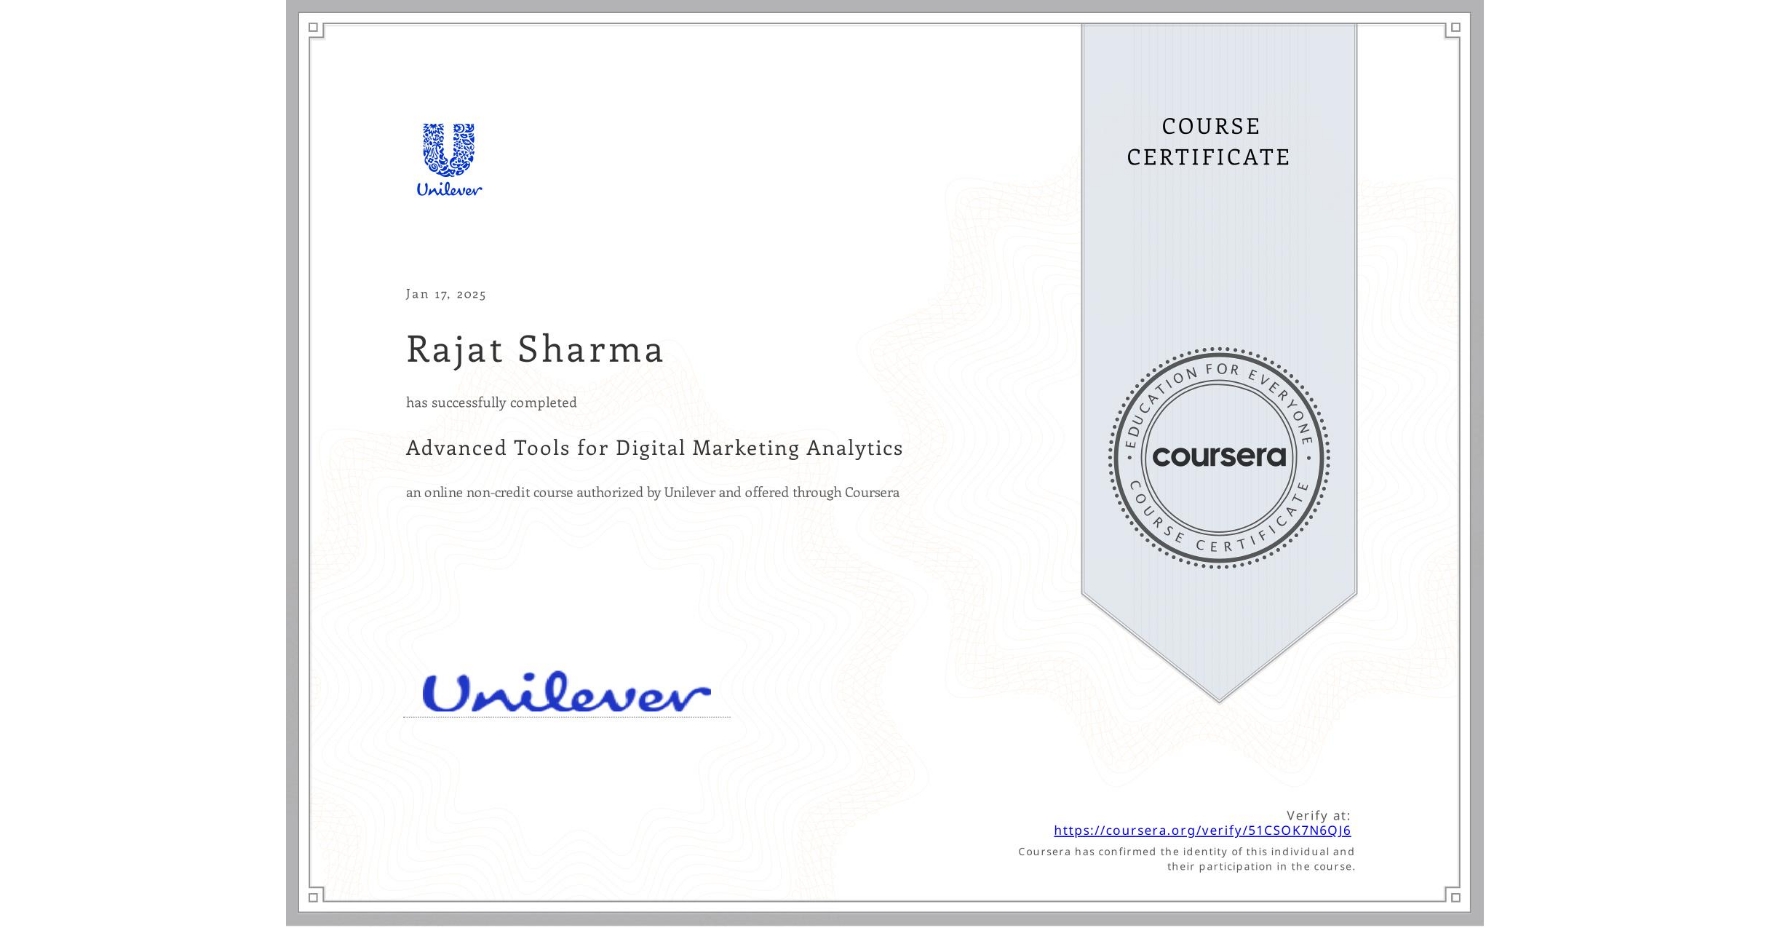Viewport: 1772px width, 928px height.
Task: Click the gray ribbon banner graphic
Action: pyautogui.click(x=1218, y=250)
